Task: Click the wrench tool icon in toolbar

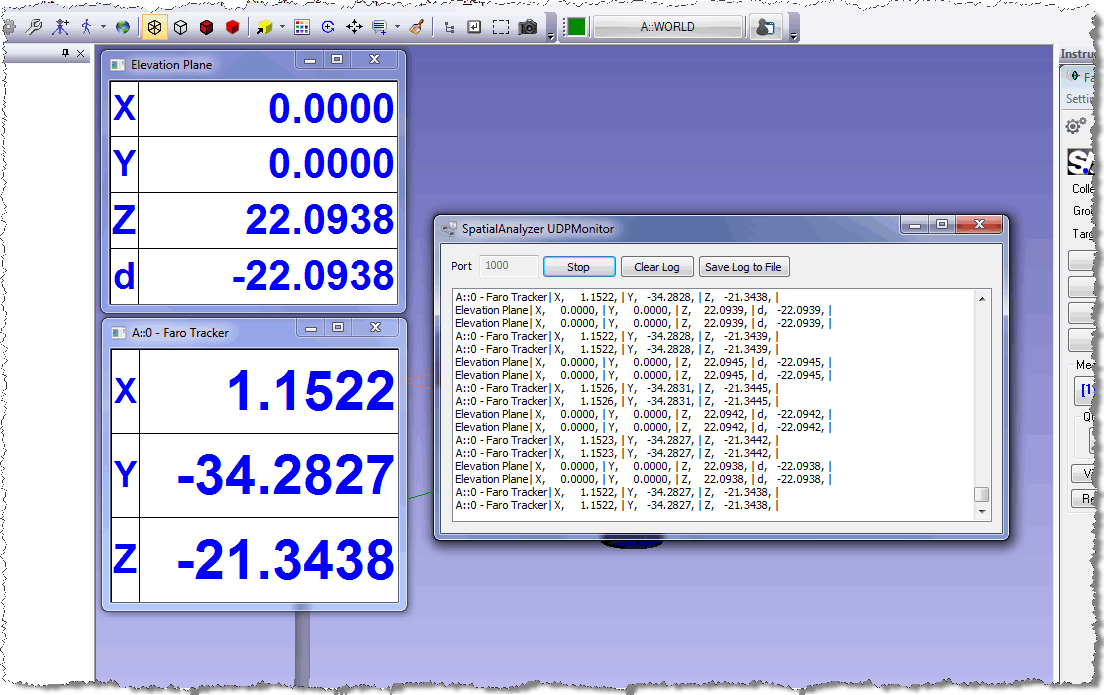Action: point(34,27)
